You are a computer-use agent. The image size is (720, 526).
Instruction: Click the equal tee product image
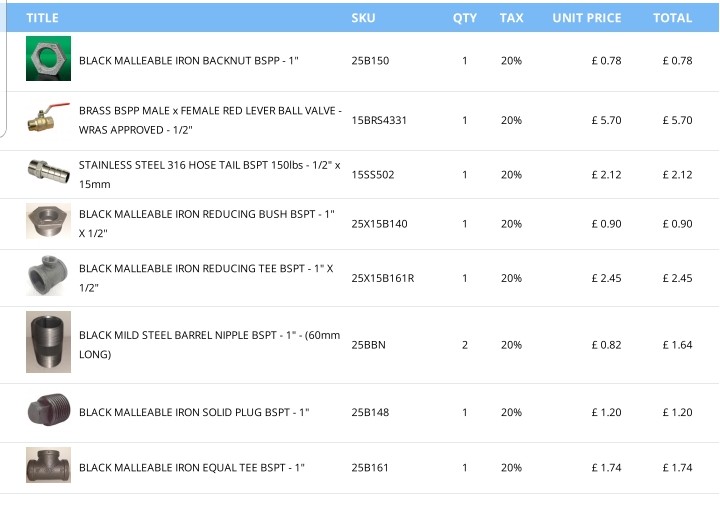(48, 465)
